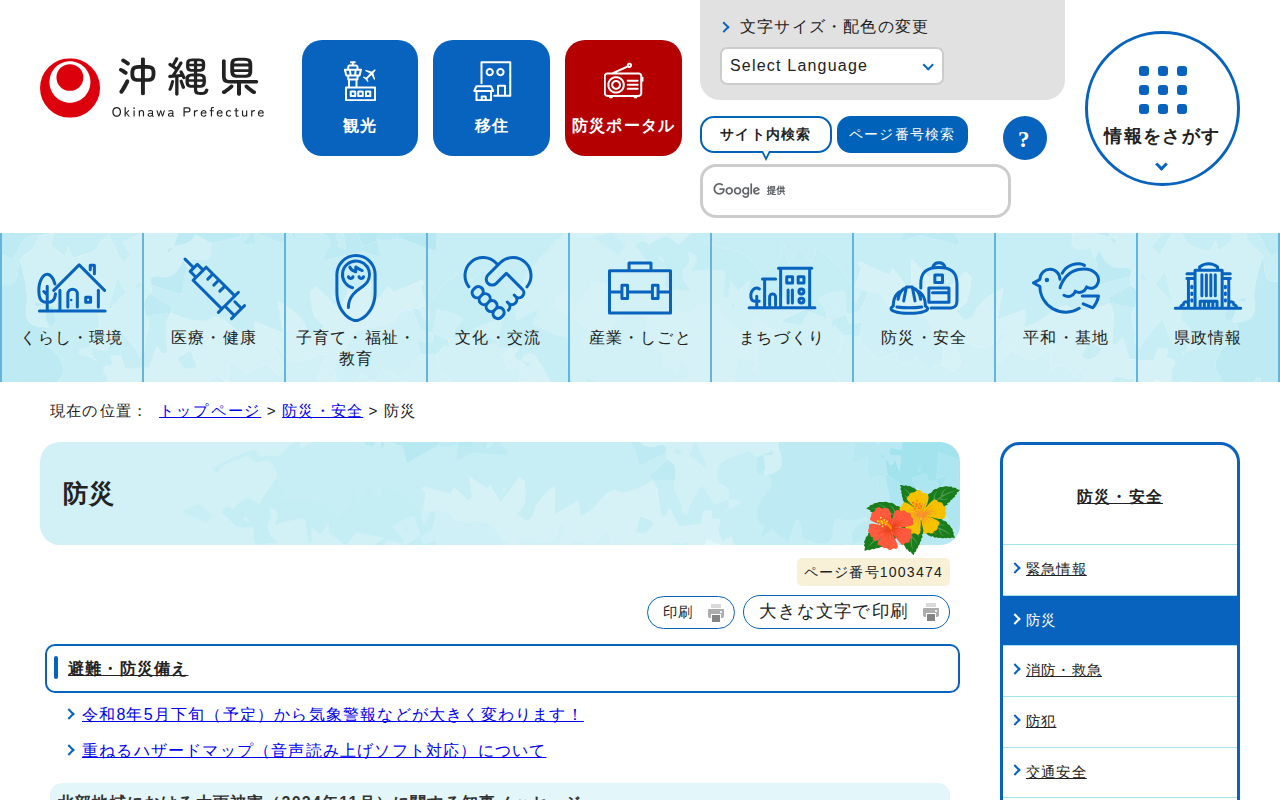Open the 情報をさがす grid menu
The image size is (1280, 800).
pos(1162,108)
